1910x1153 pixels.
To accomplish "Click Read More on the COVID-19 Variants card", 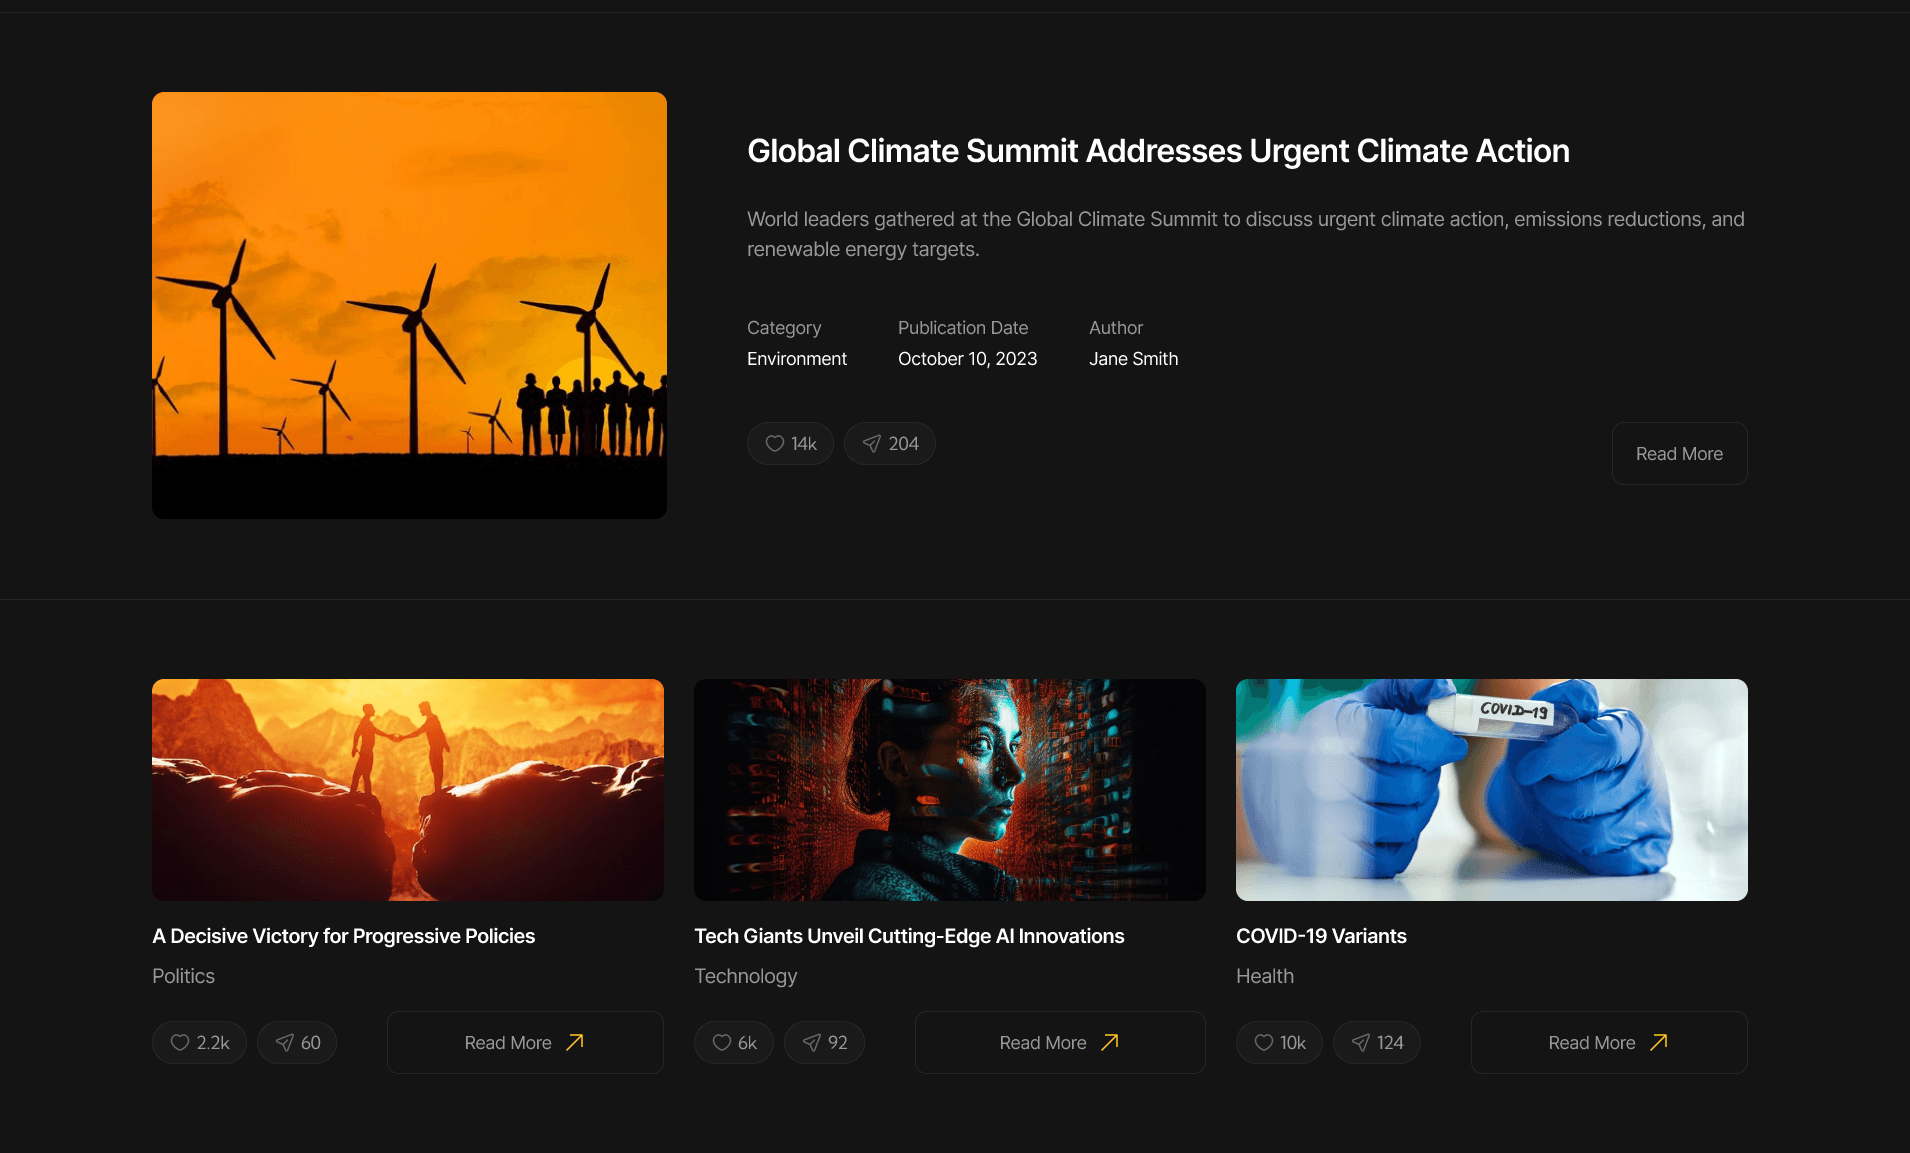I will (1608, 1042).
